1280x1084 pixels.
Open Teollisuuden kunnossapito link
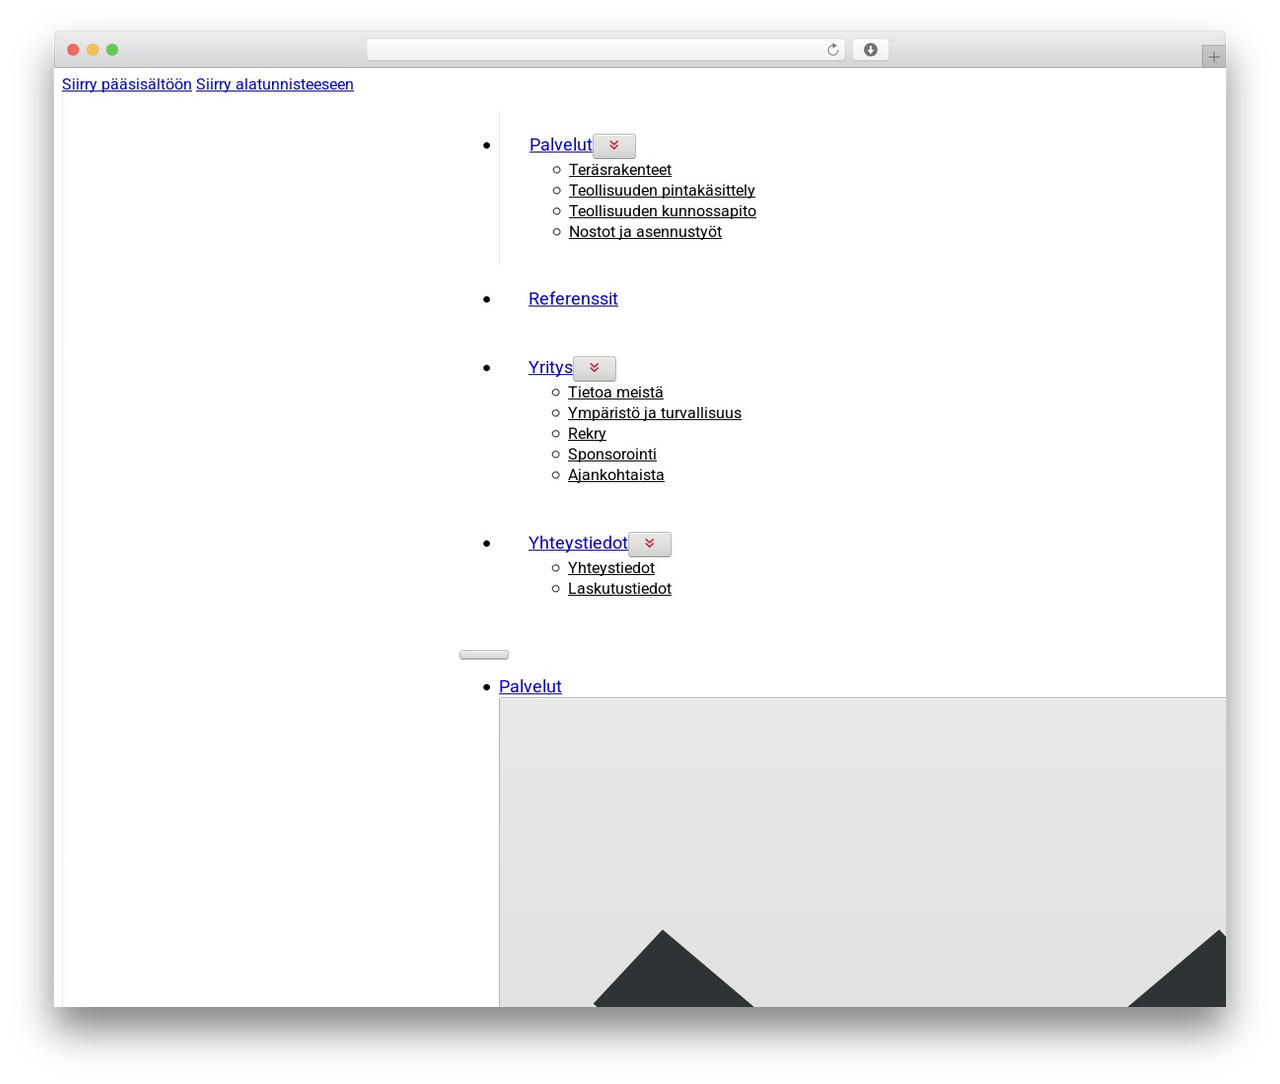[x=662, y=211]
